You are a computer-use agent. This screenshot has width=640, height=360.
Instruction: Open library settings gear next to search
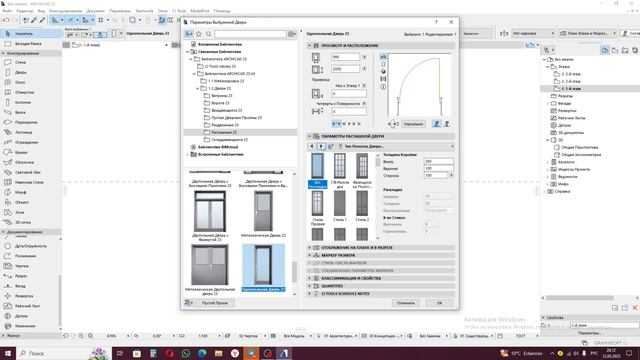(x=291, y=34)
